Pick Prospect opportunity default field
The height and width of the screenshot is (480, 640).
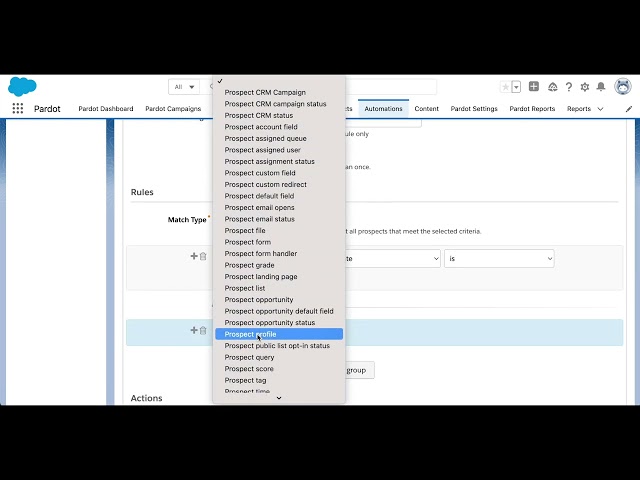(x=279, y=311)
